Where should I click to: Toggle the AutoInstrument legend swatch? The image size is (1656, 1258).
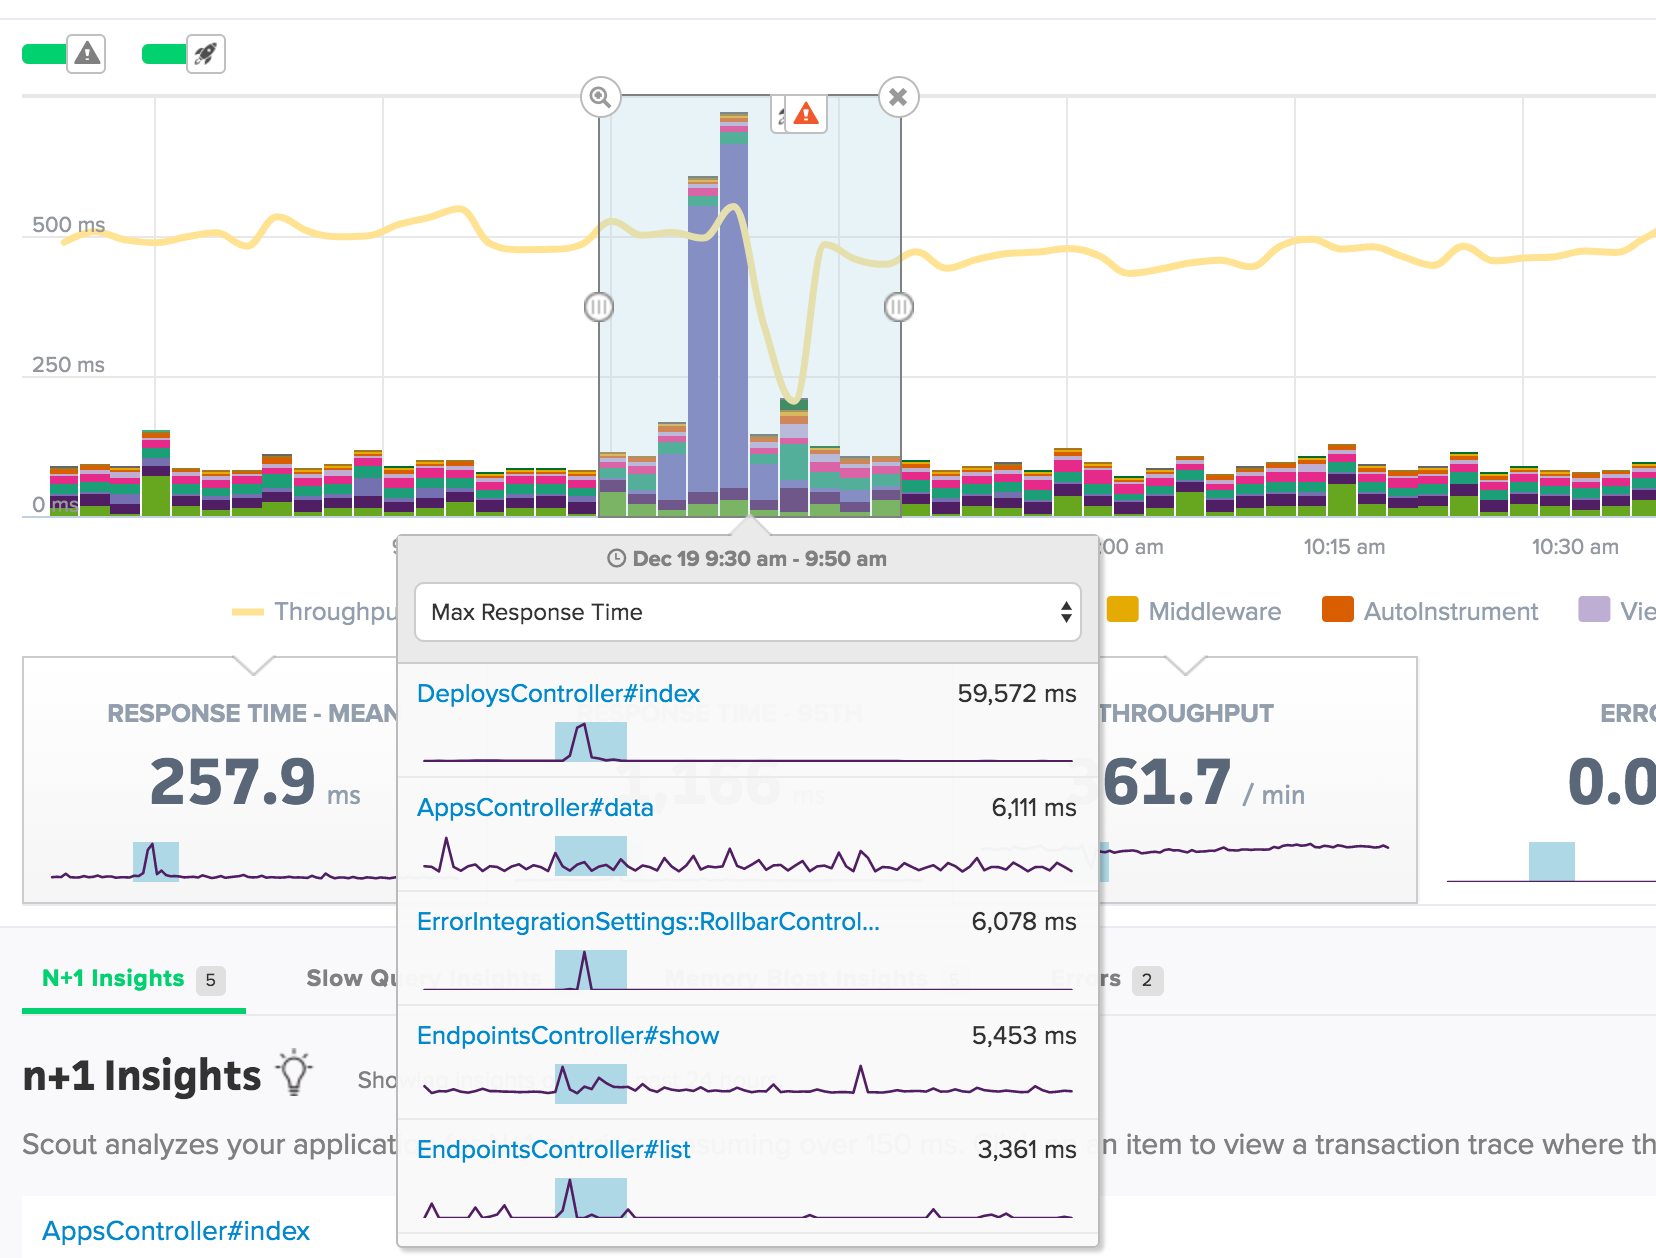(1337, 610)
